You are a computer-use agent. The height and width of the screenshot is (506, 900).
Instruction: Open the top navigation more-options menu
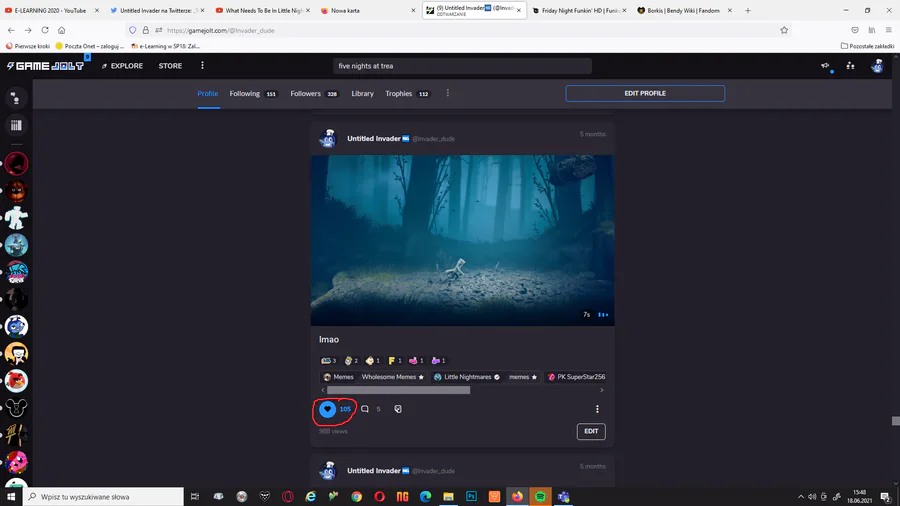[x=202, y=65]
